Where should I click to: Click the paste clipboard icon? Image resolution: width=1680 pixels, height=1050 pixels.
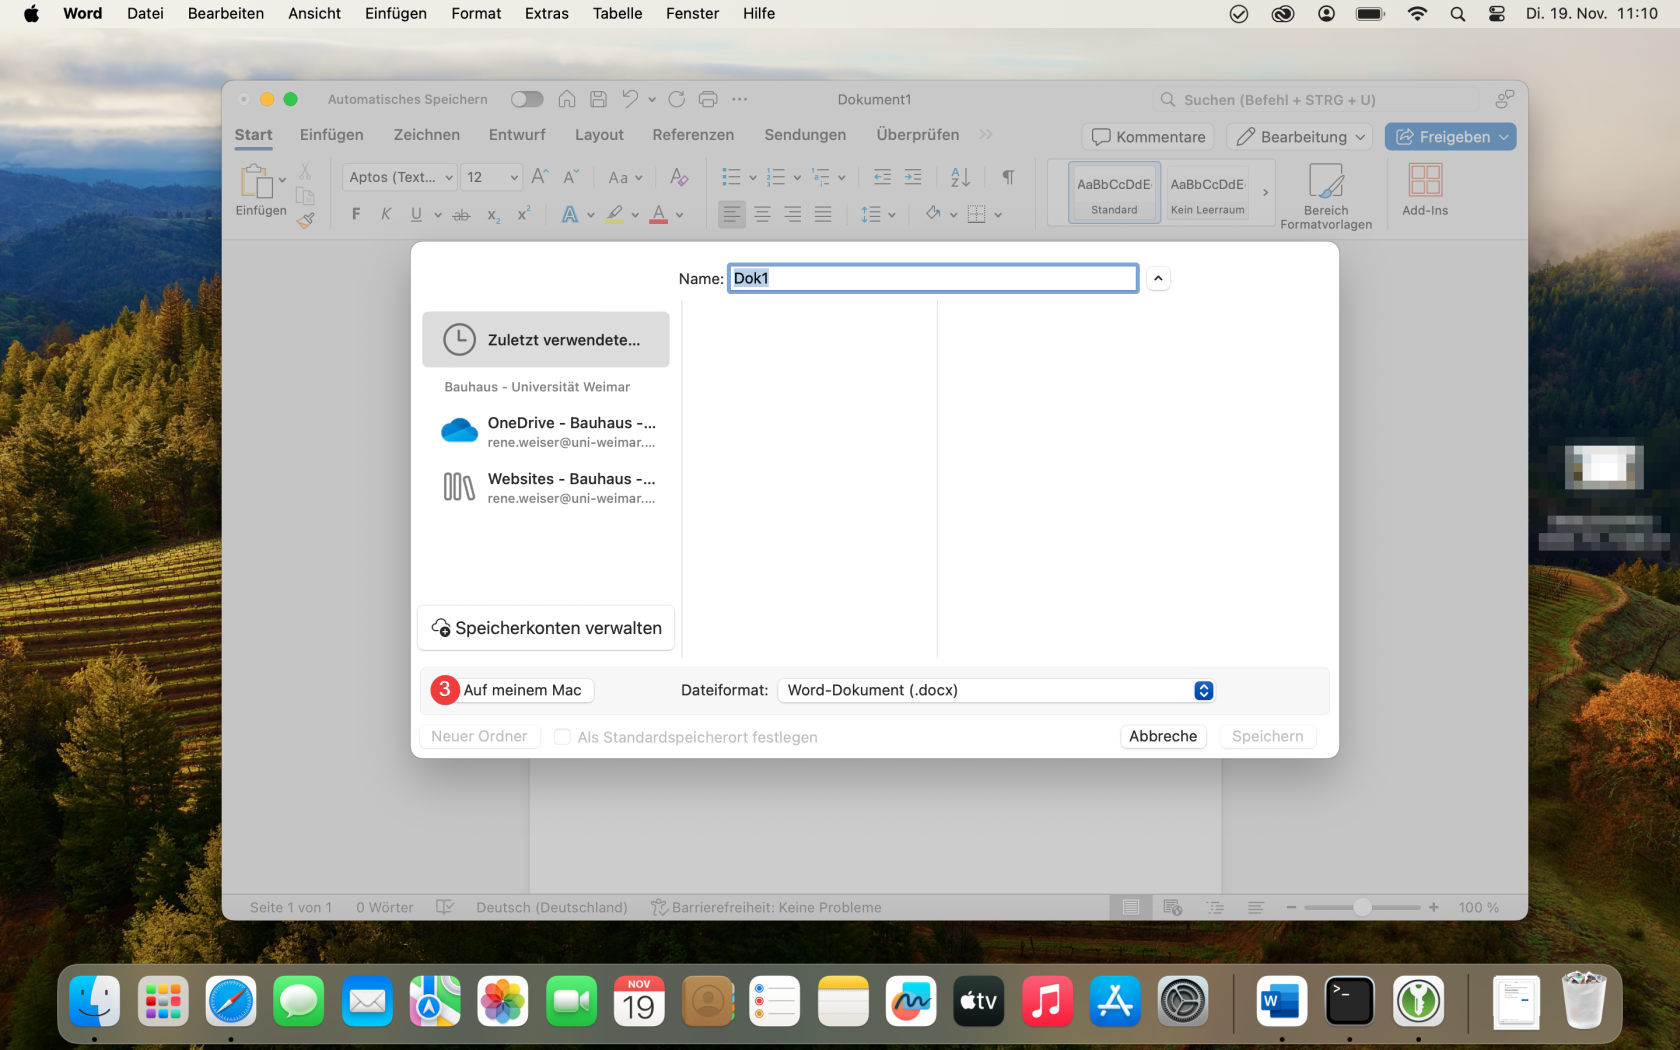pyautogui.click(x=256, y=181)
